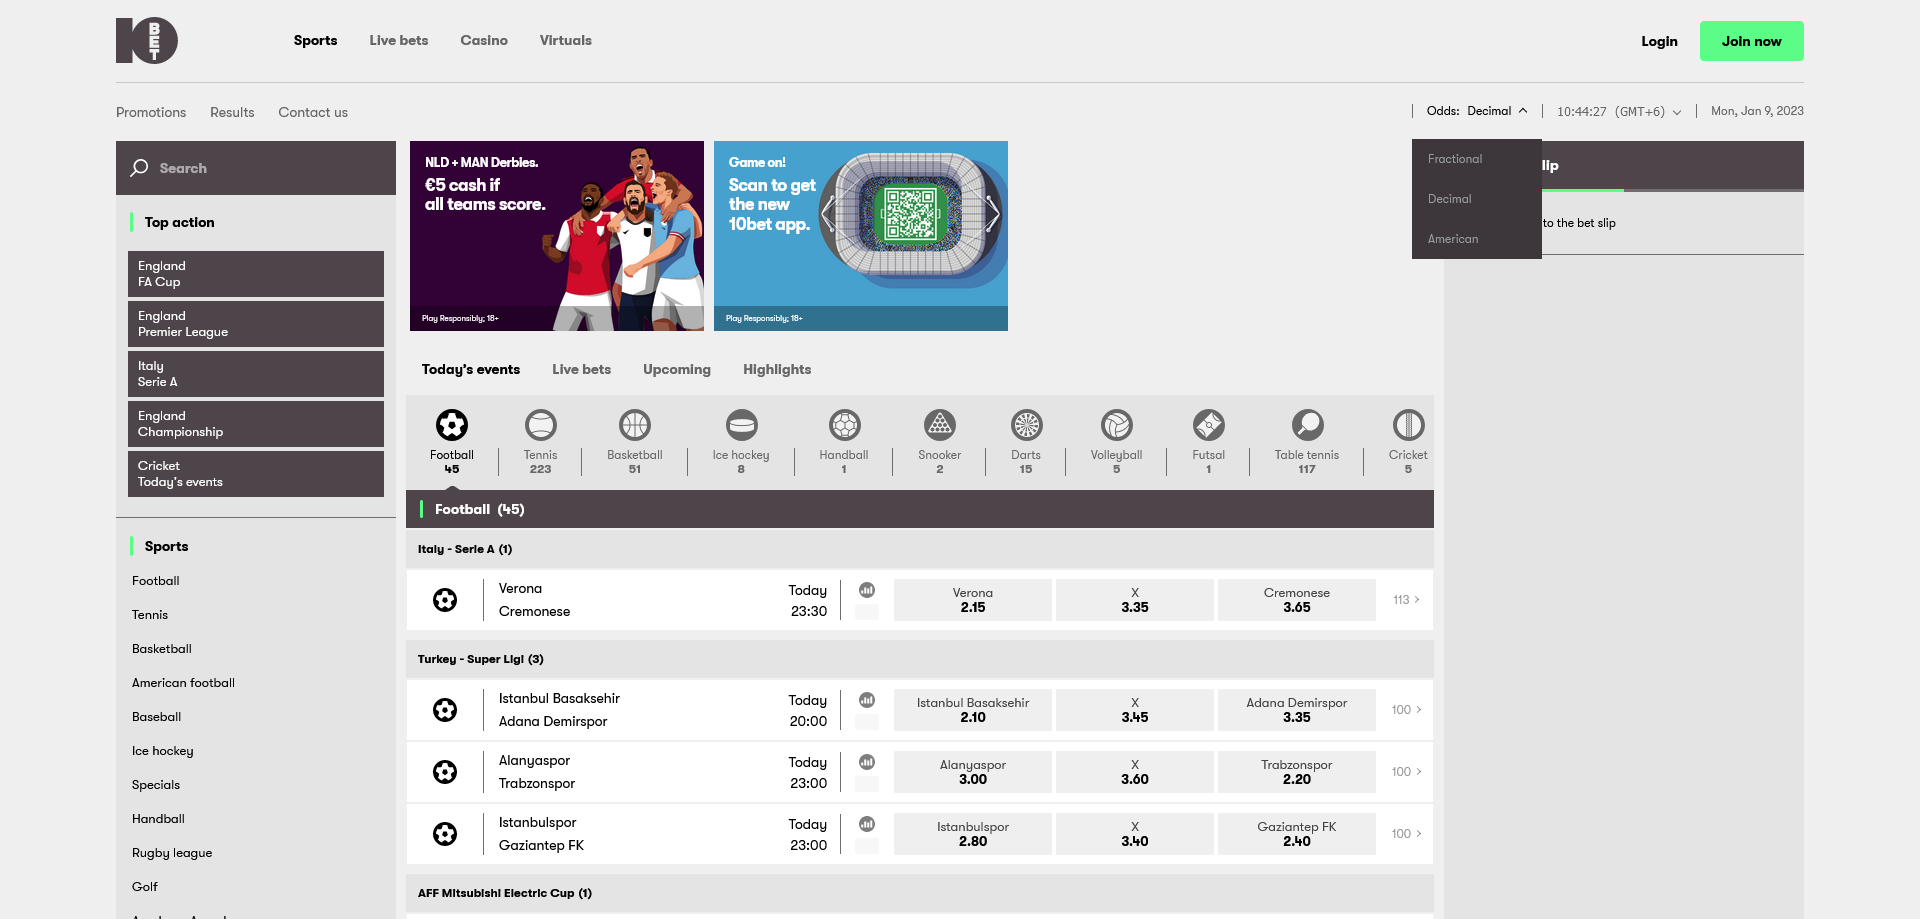The image size is (1920, 919).
Task: Click the search magnifier icon
Action: click(x=140, y=168)
